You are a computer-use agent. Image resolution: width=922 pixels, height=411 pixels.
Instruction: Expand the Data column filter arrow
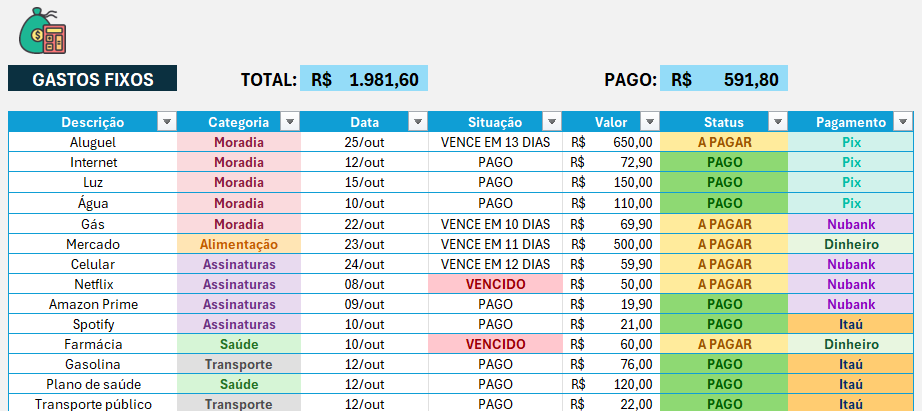click(x=417, y=122)
